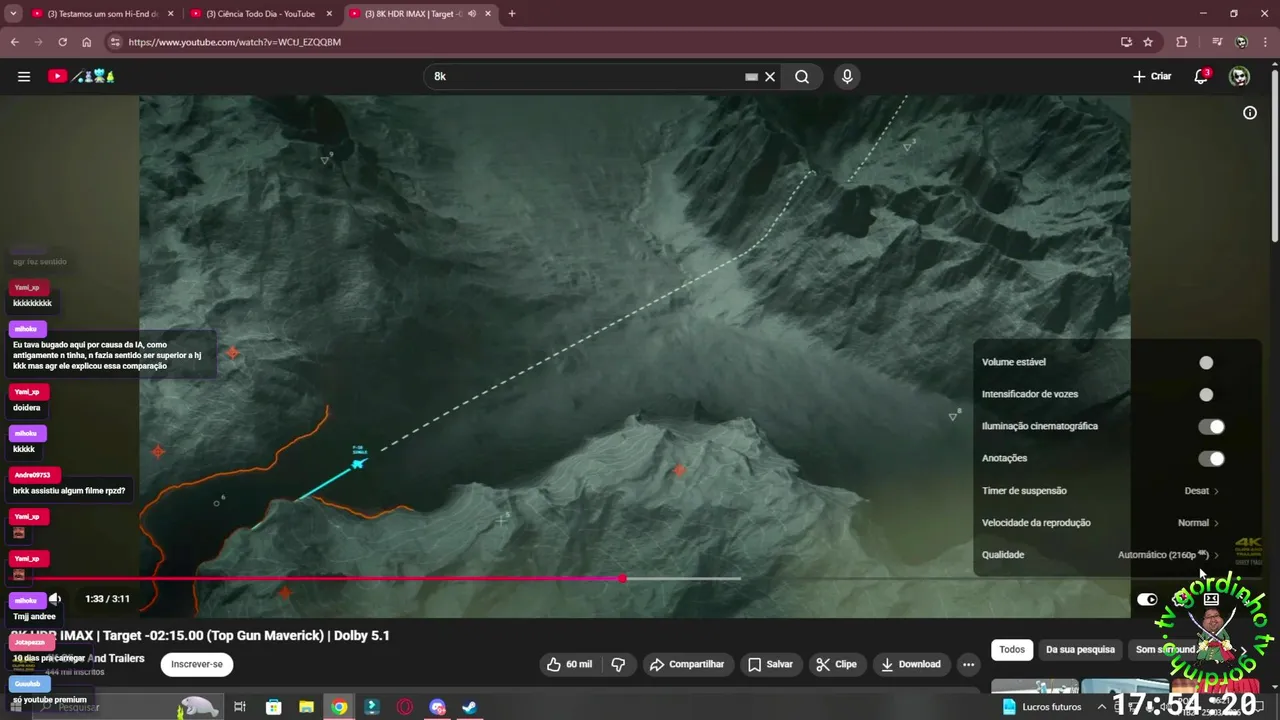This screenshot has width=1280, height=720.
Task: Open Chrome media controls icon
Action: click(1217, 42)
